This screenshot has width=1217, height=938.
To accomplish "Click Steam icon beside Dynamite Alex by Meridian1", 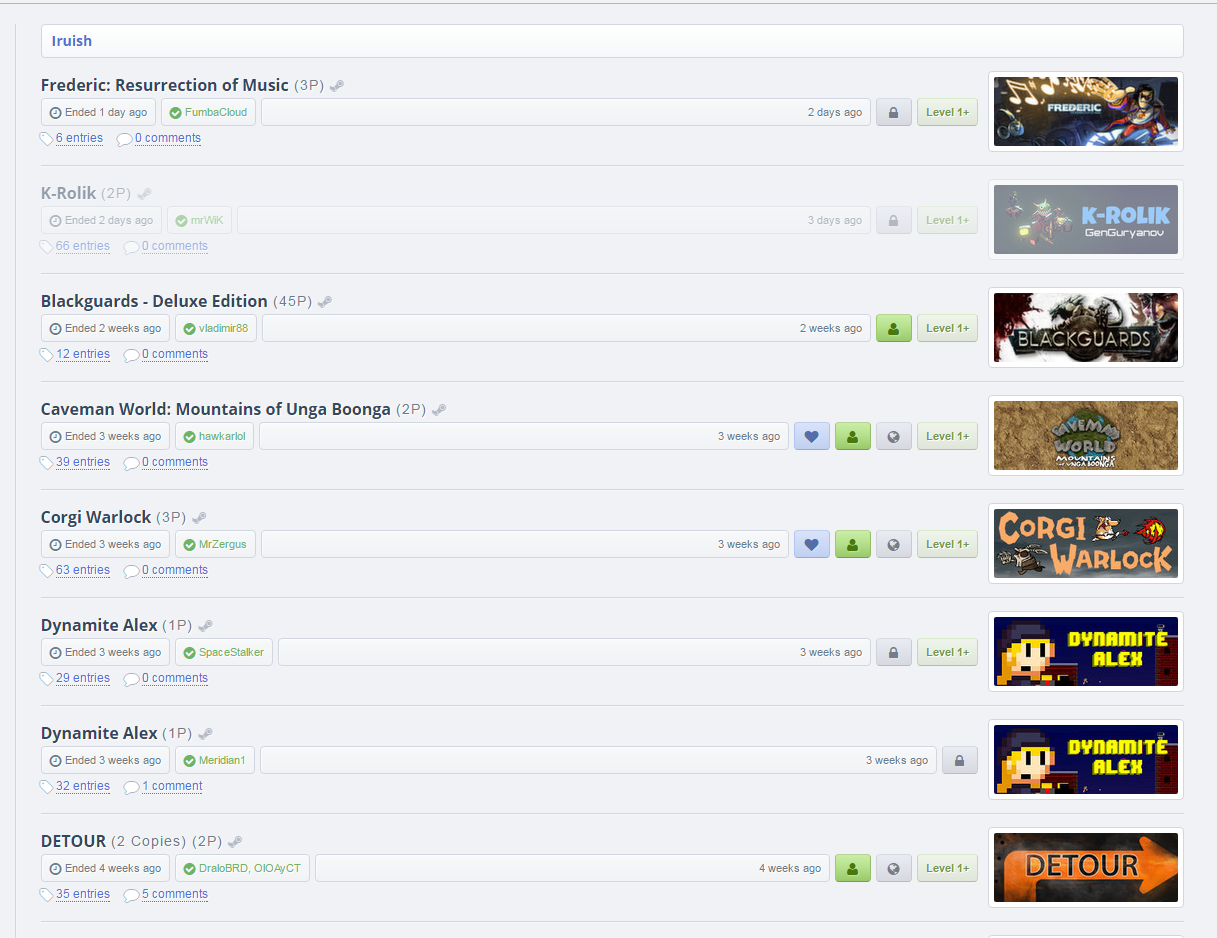I will (x=205, y=734).
